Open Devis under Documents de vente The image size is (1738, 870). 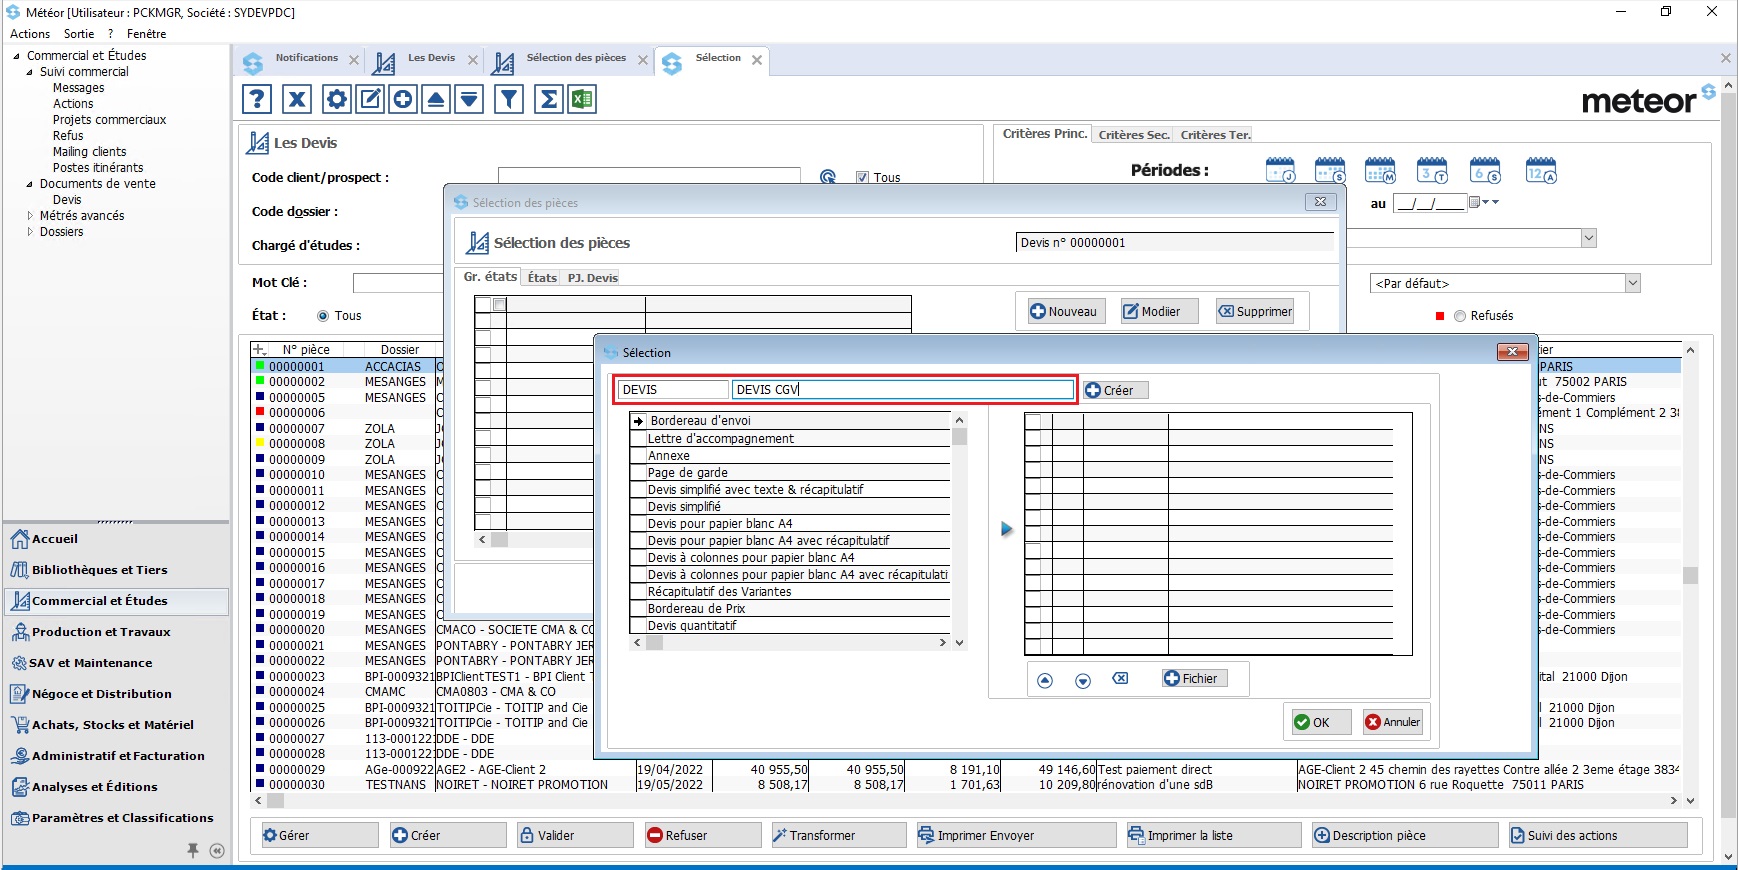click(67, 200)
